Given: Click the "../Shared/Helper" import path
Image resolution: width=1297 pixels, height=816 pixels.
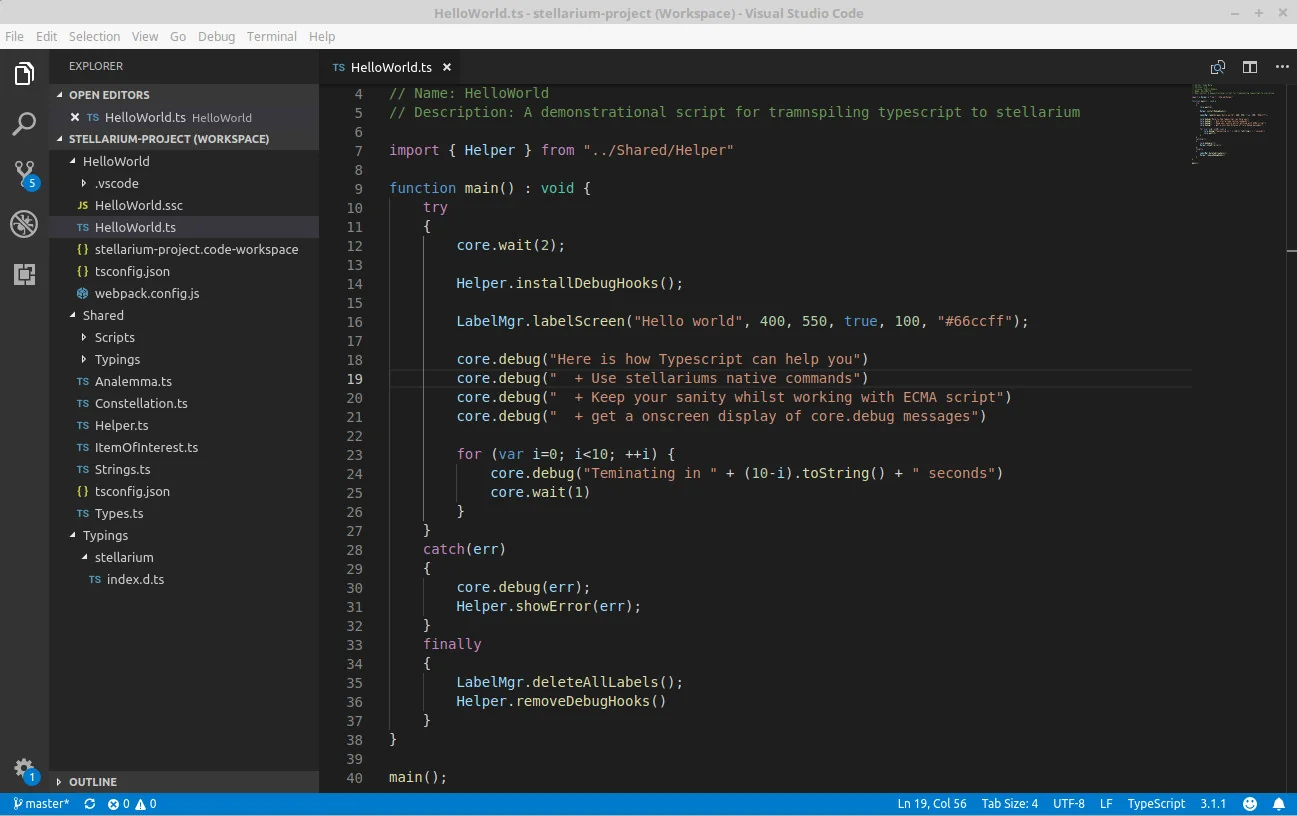Looking at the screenshot, I should tap(659, 150).
